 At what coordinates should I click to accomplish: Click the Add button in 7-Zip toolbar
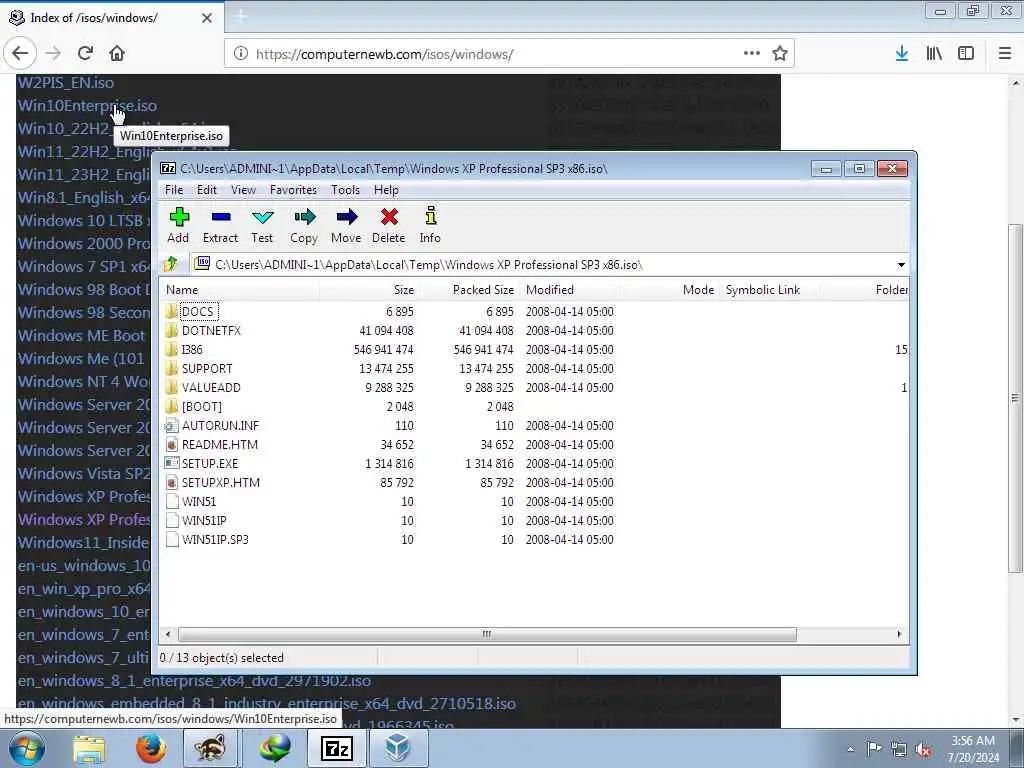[x=178, y=226]
